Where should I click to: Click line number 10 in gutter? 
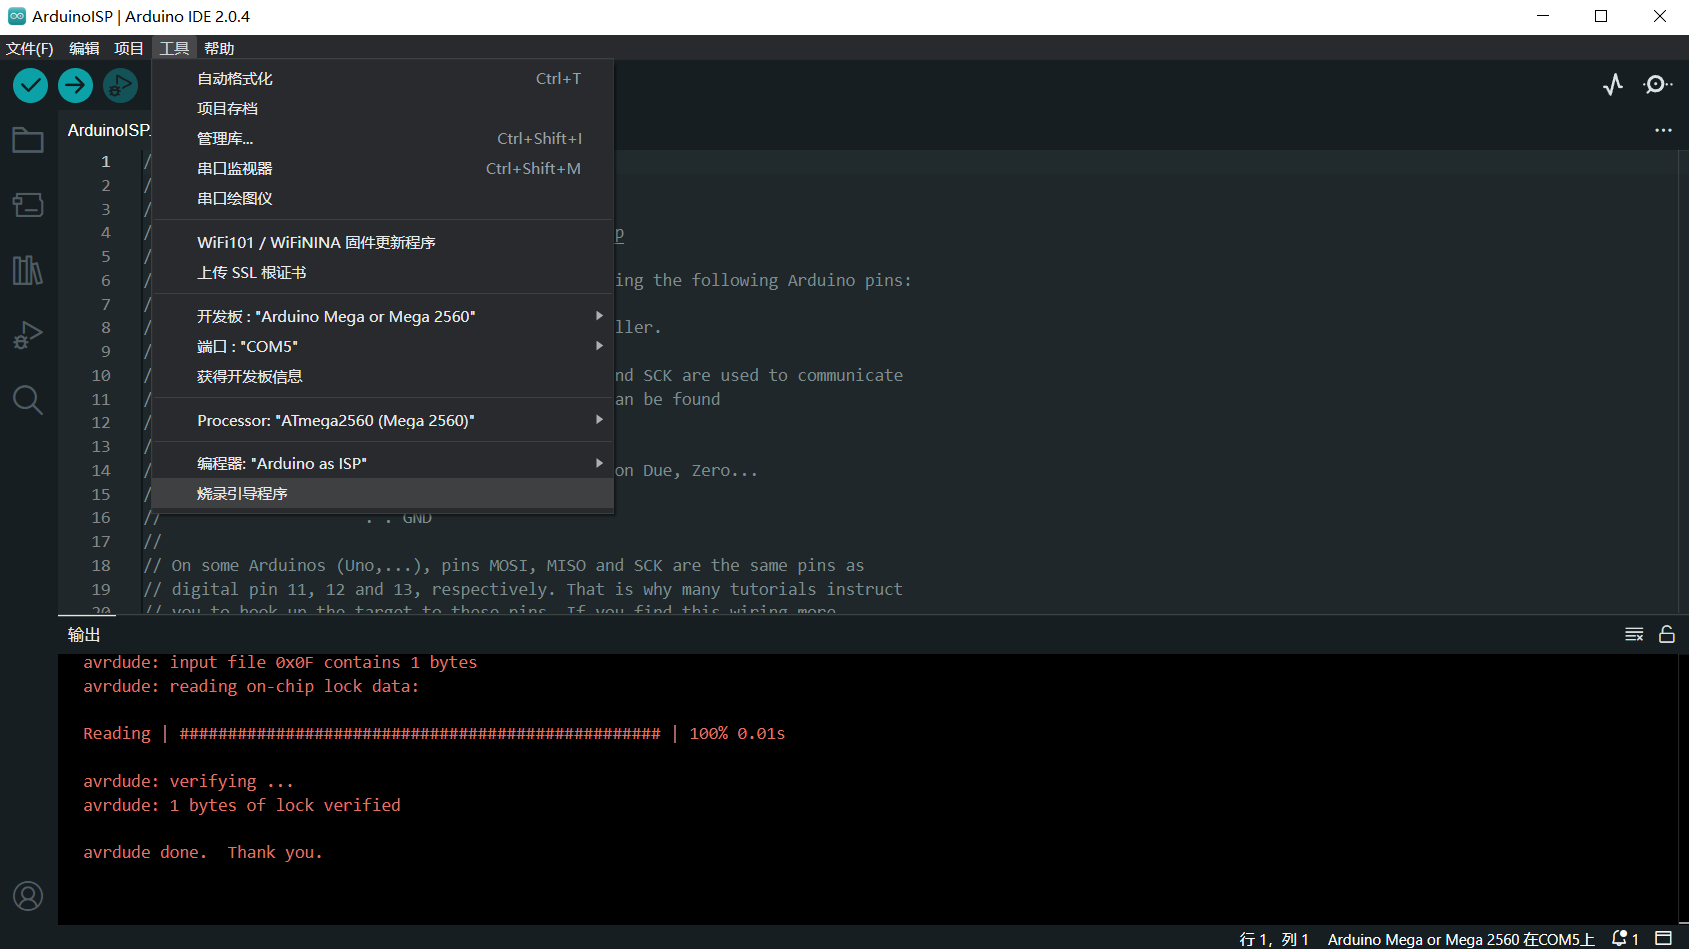coord(101,376)
